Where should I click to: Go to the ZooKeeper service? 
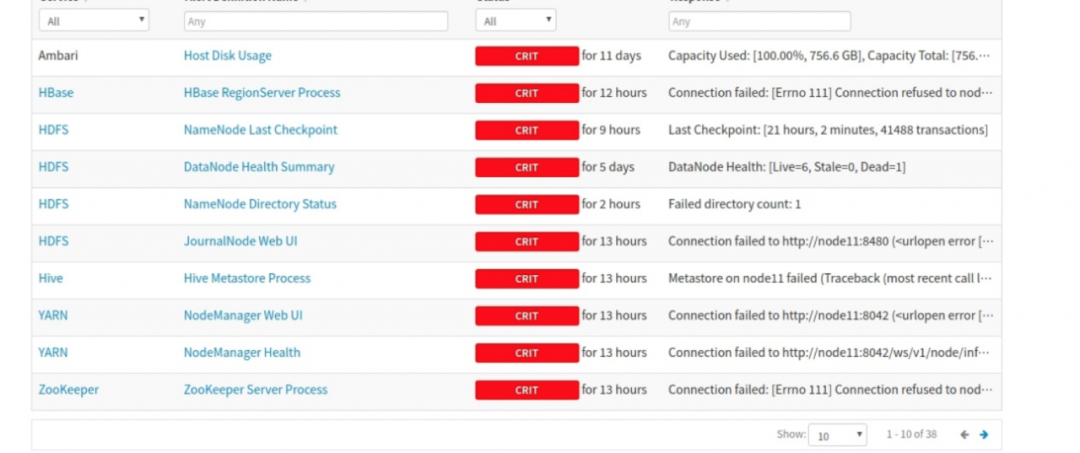(x=68, y=390)
